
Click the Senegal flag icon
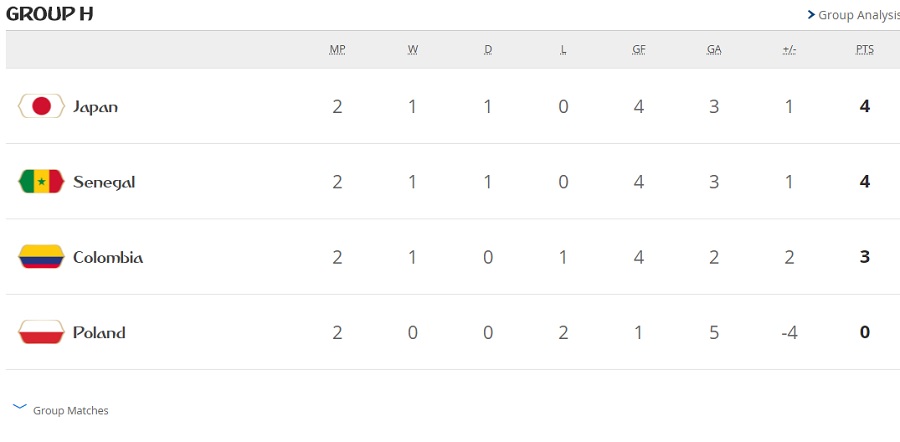41,181
